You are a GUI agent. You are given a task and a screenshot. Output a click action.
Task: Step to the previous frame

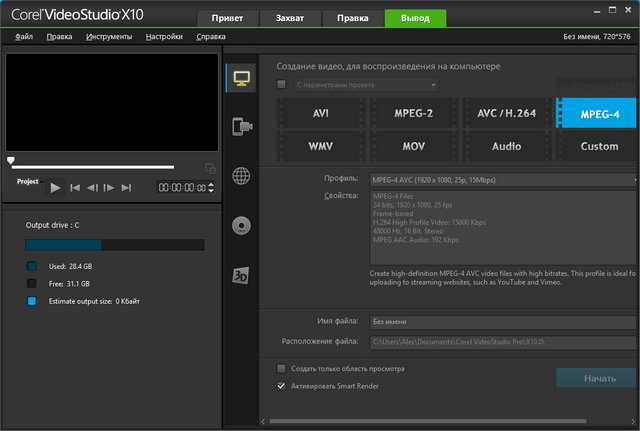[x=91, y=187]
